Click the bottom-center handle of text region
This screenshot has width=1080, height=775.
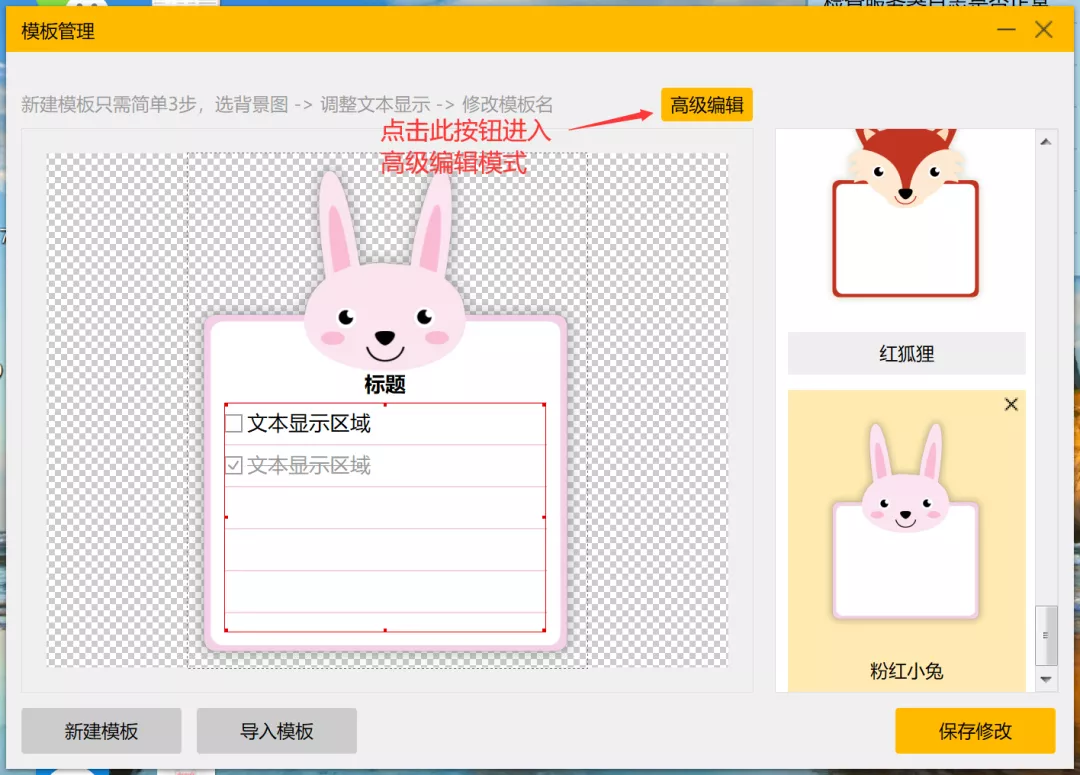pos(385,630)
